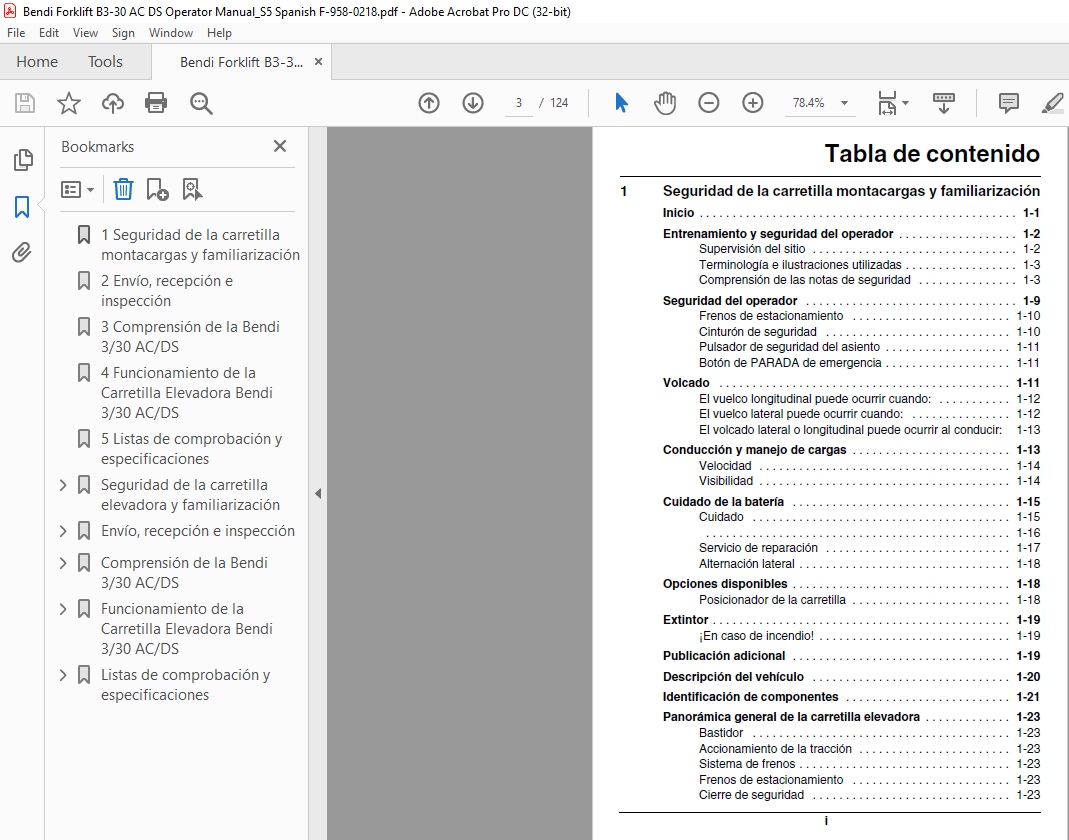Open the File menu
The image size is (1069, 840).
point(16,33)
